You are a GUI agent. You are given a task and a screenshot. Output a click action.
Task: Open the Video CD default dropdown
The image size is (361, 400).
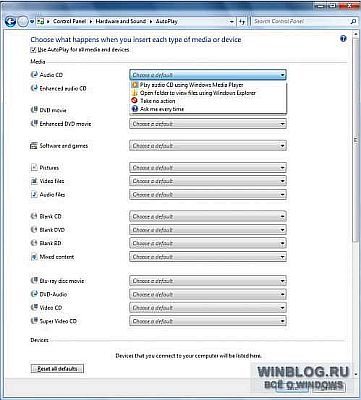click(208, 308)
